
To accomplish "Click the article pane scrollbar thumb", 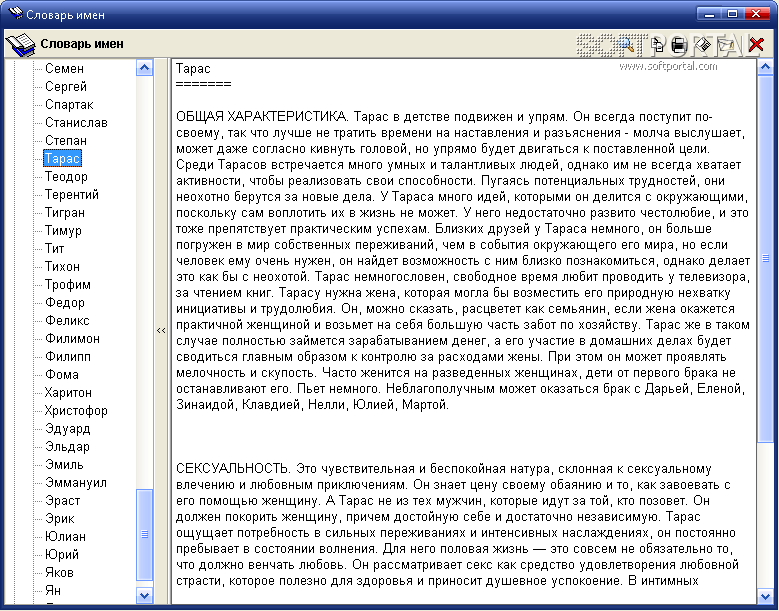I will coord(765,258).
